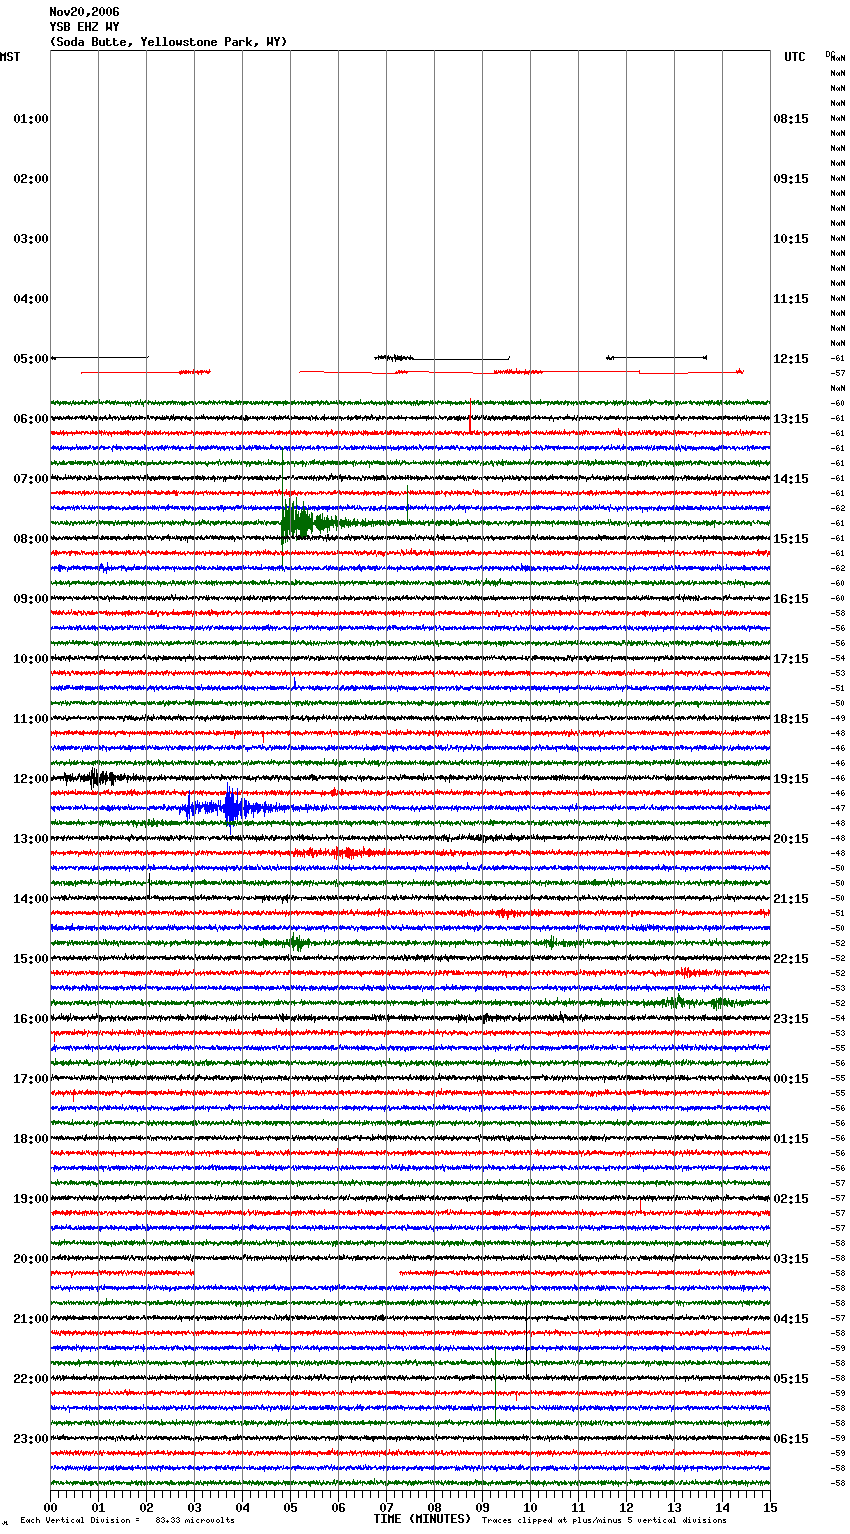
Task: Click the 23:15 UTC time label
Action: click(791, 1019)
